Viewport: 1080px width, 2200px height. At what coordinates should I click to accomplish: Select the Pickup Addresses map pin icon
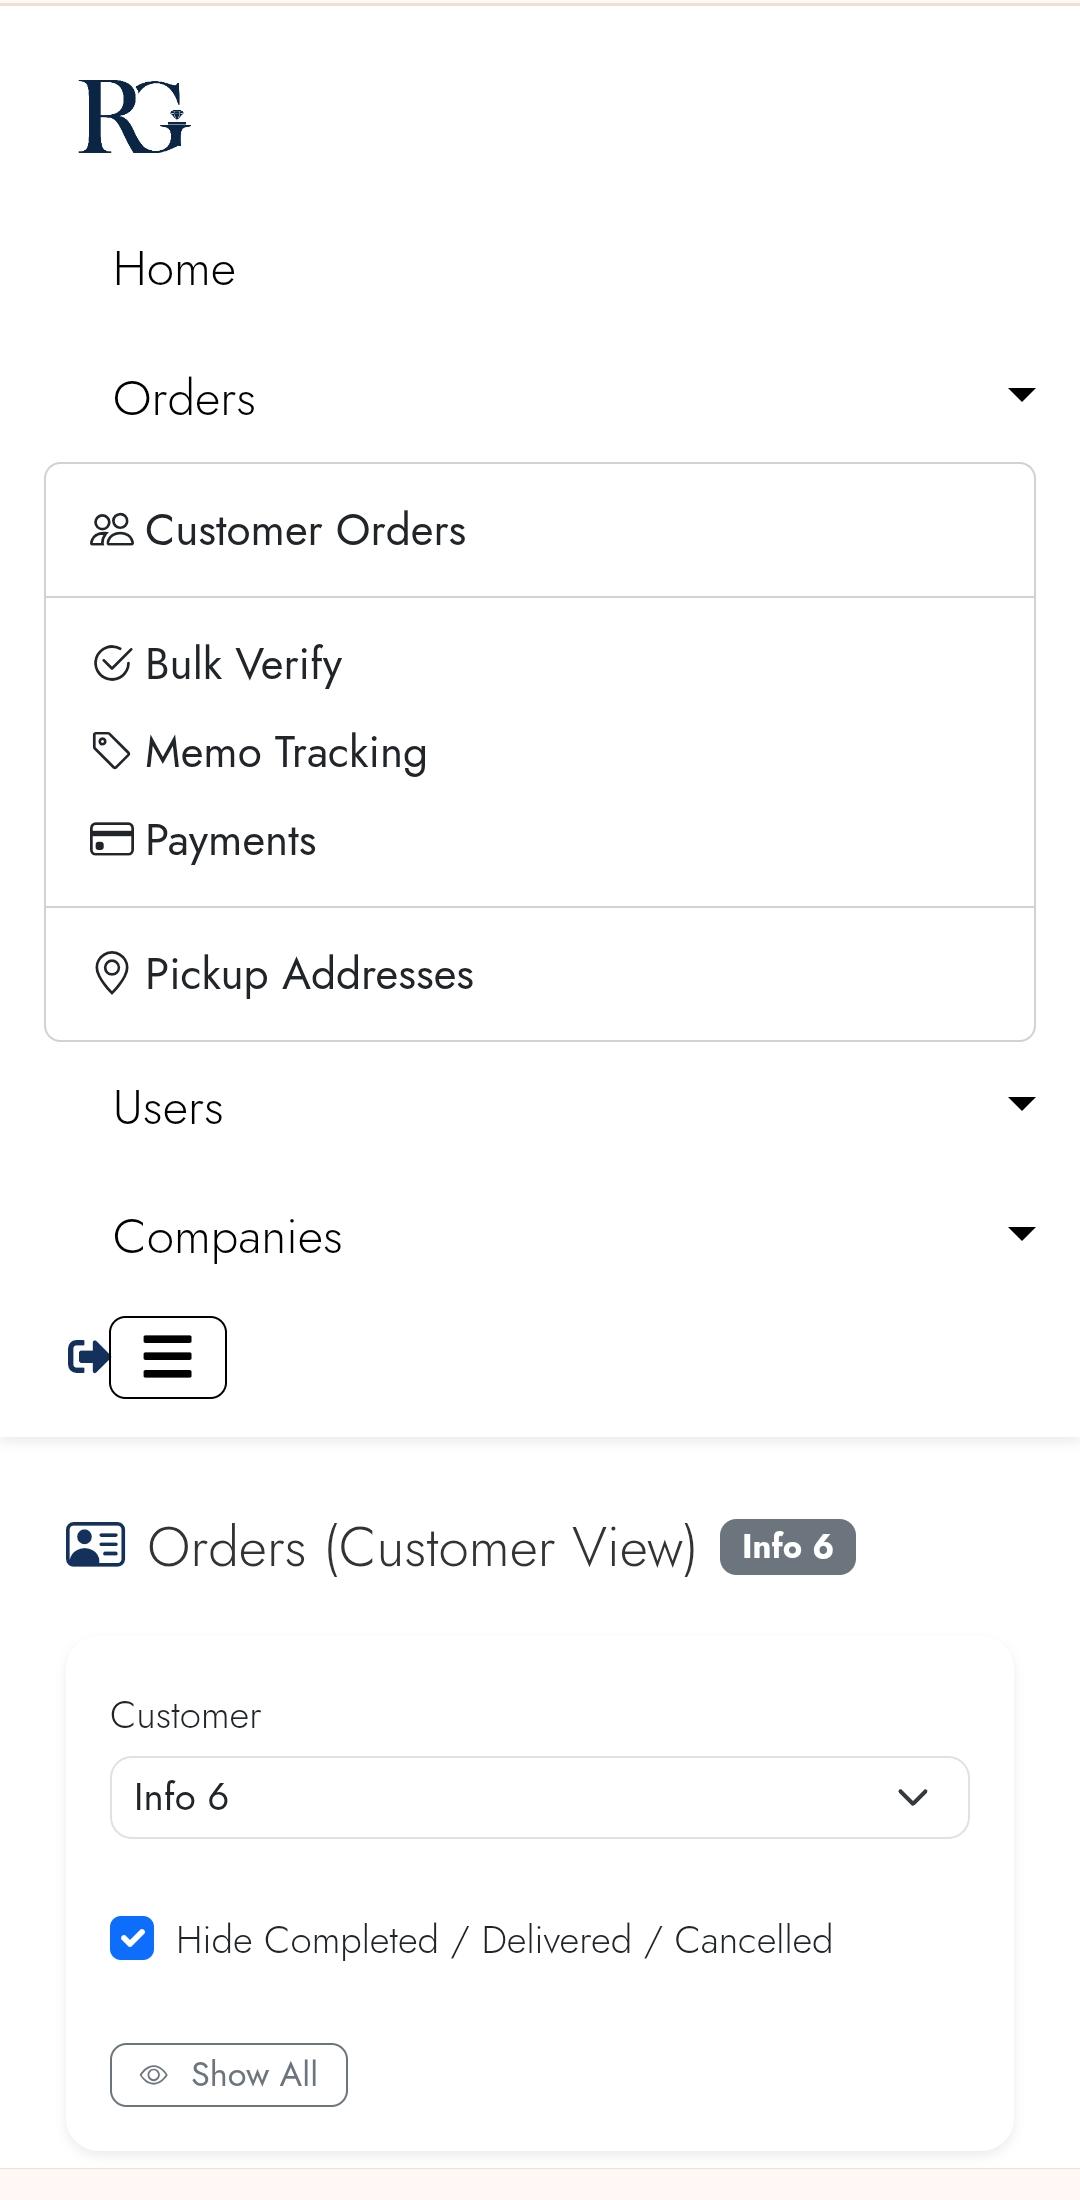point(112,973)
